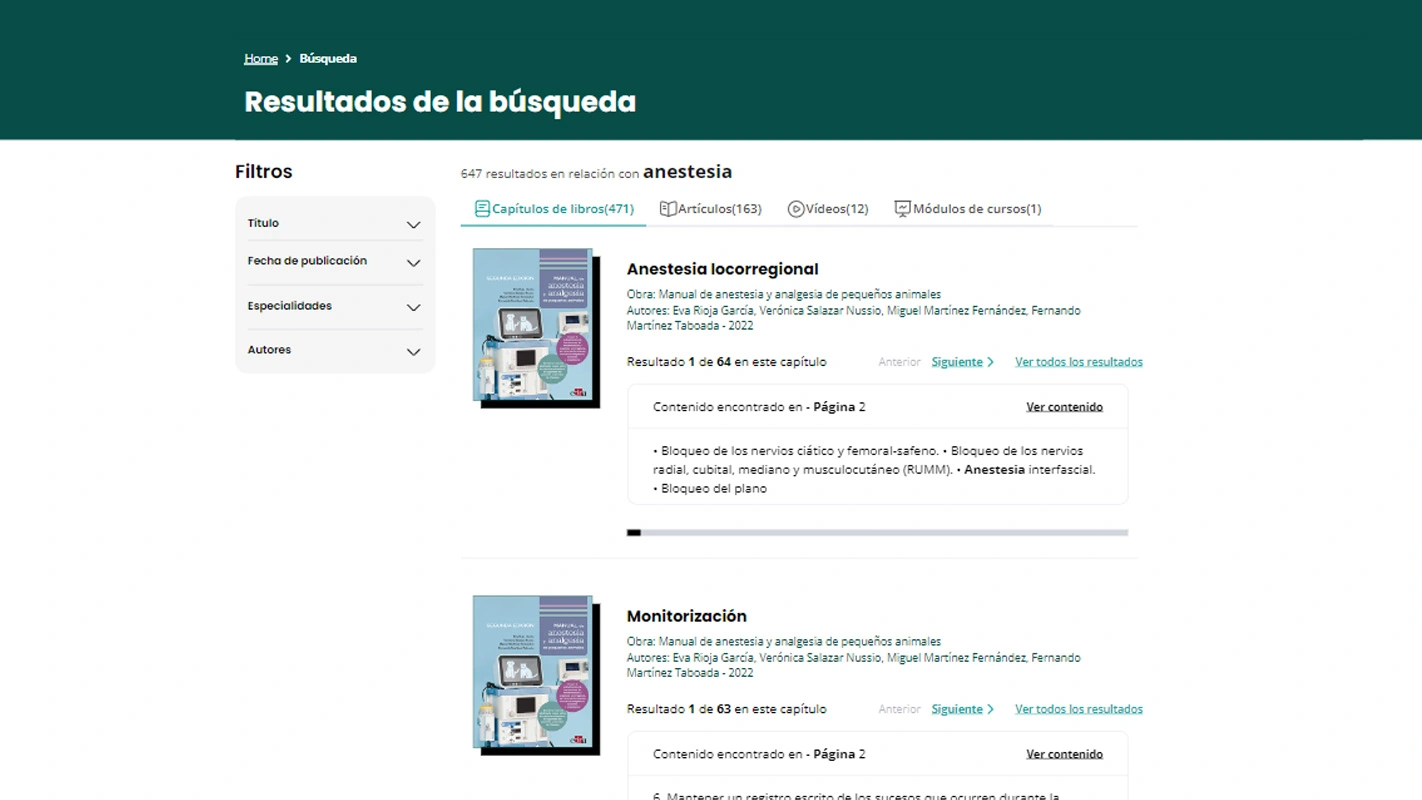Switch to Artículos(163) tab

[719, 209]
